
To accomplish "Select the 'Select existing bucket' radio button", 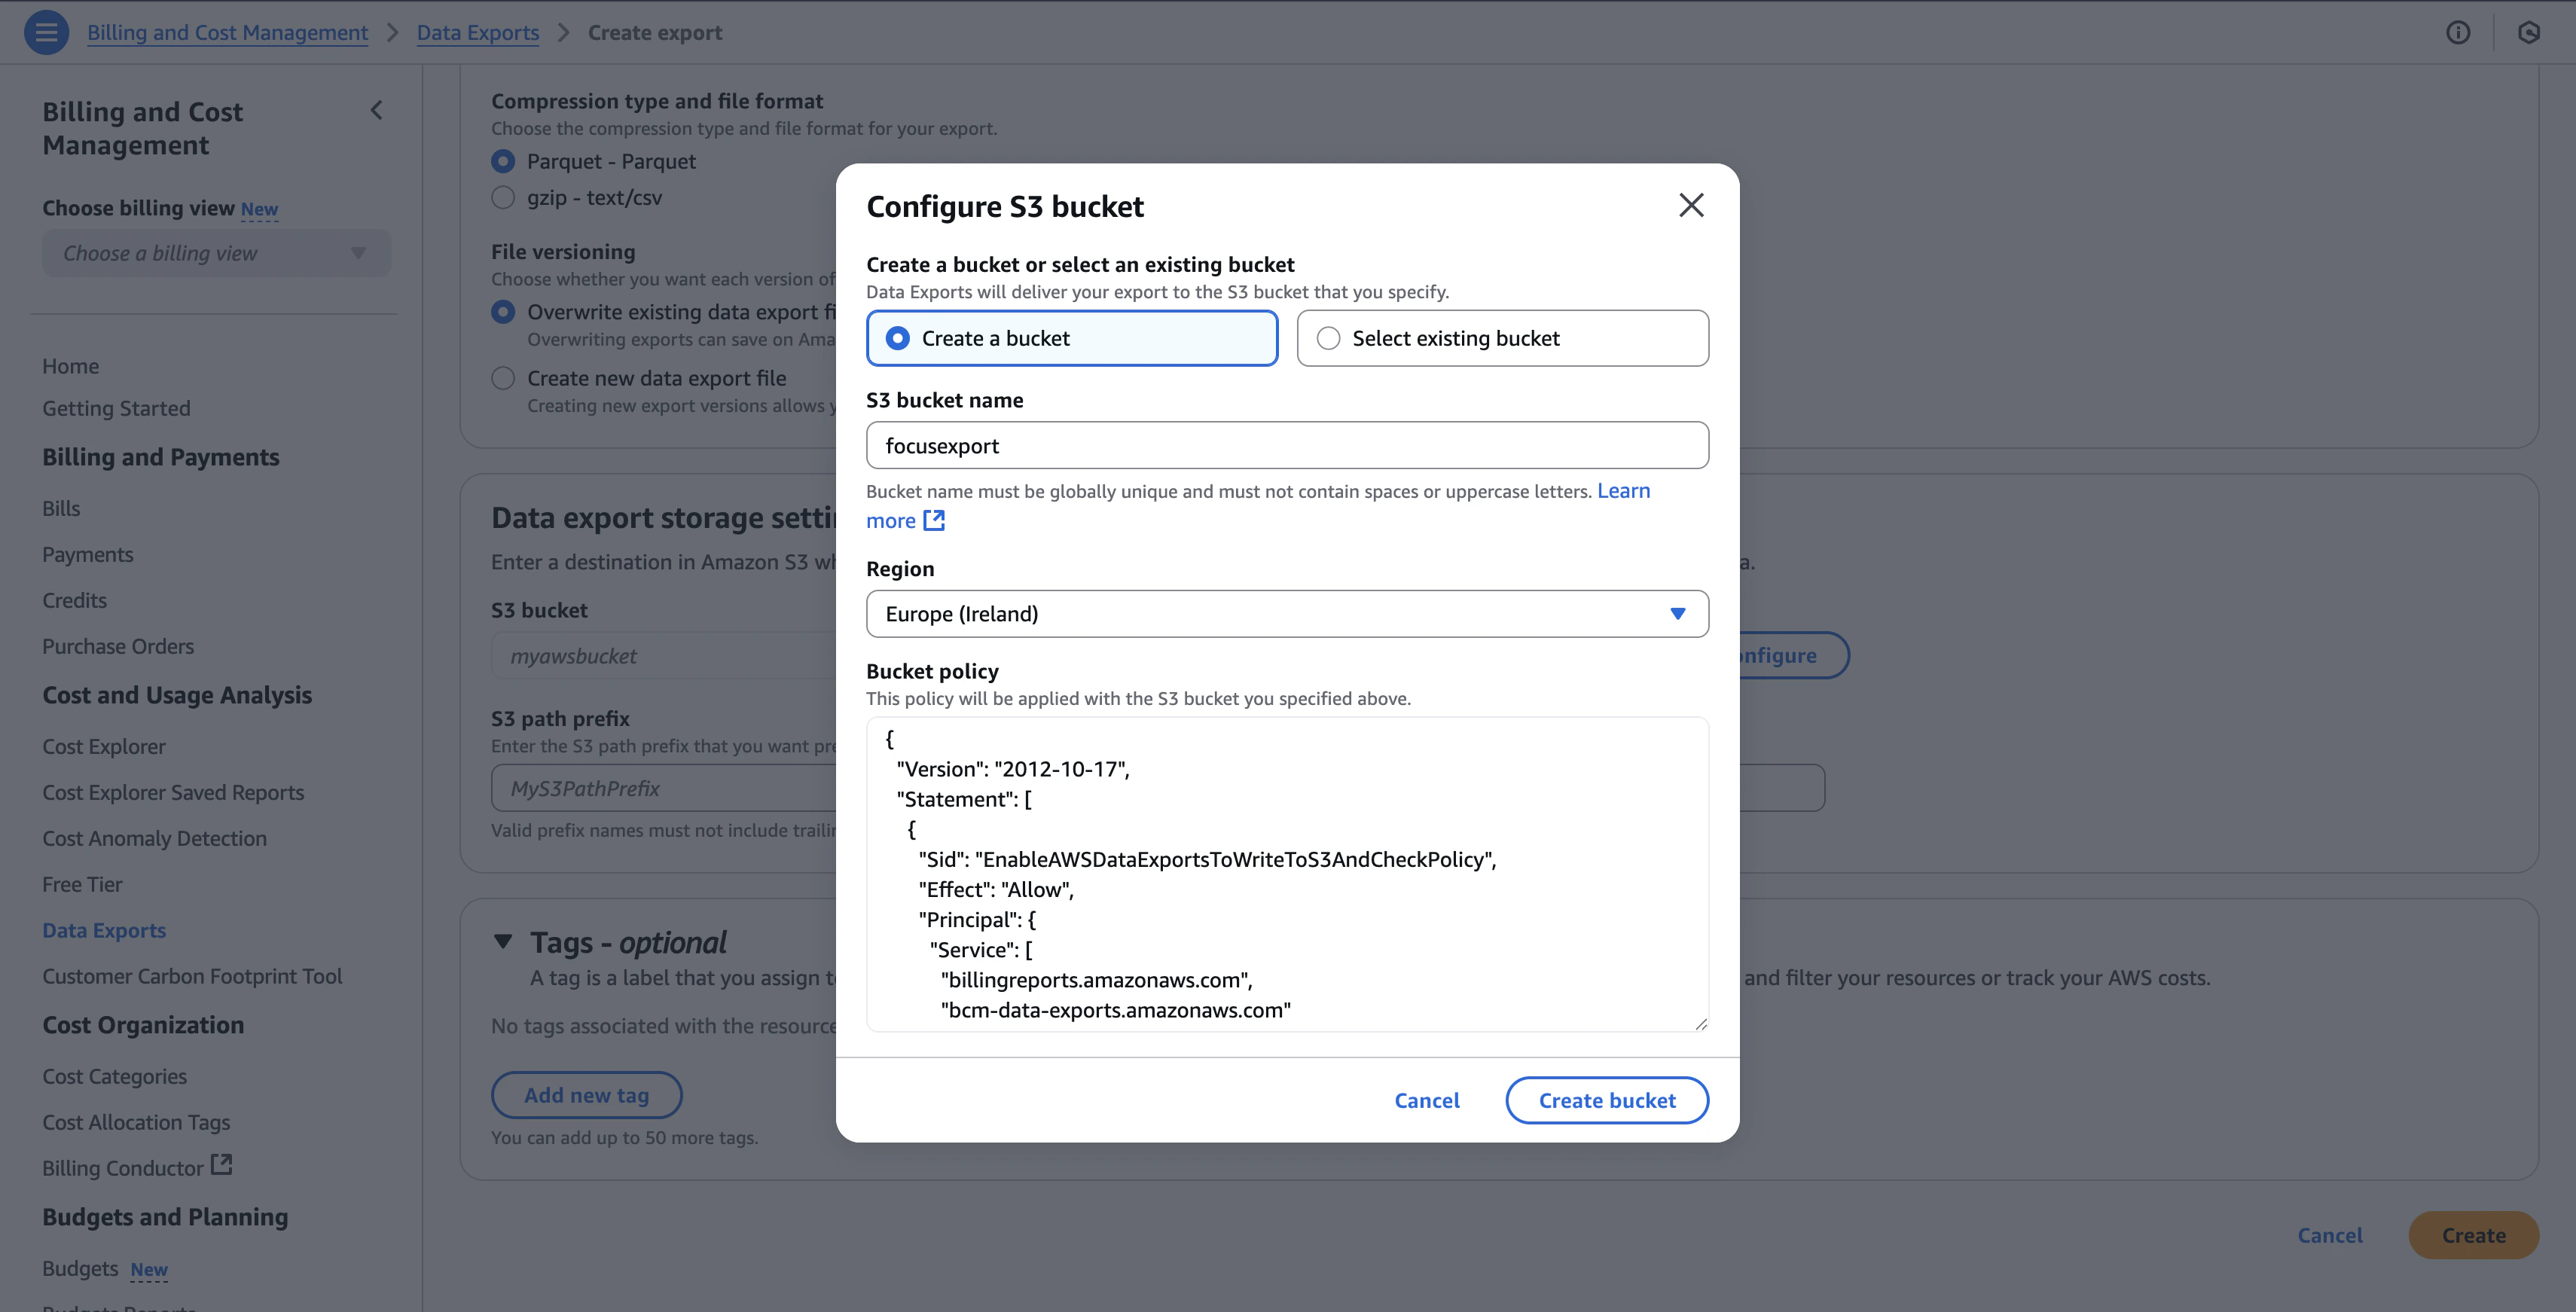I will click(x=1329, y=338).
